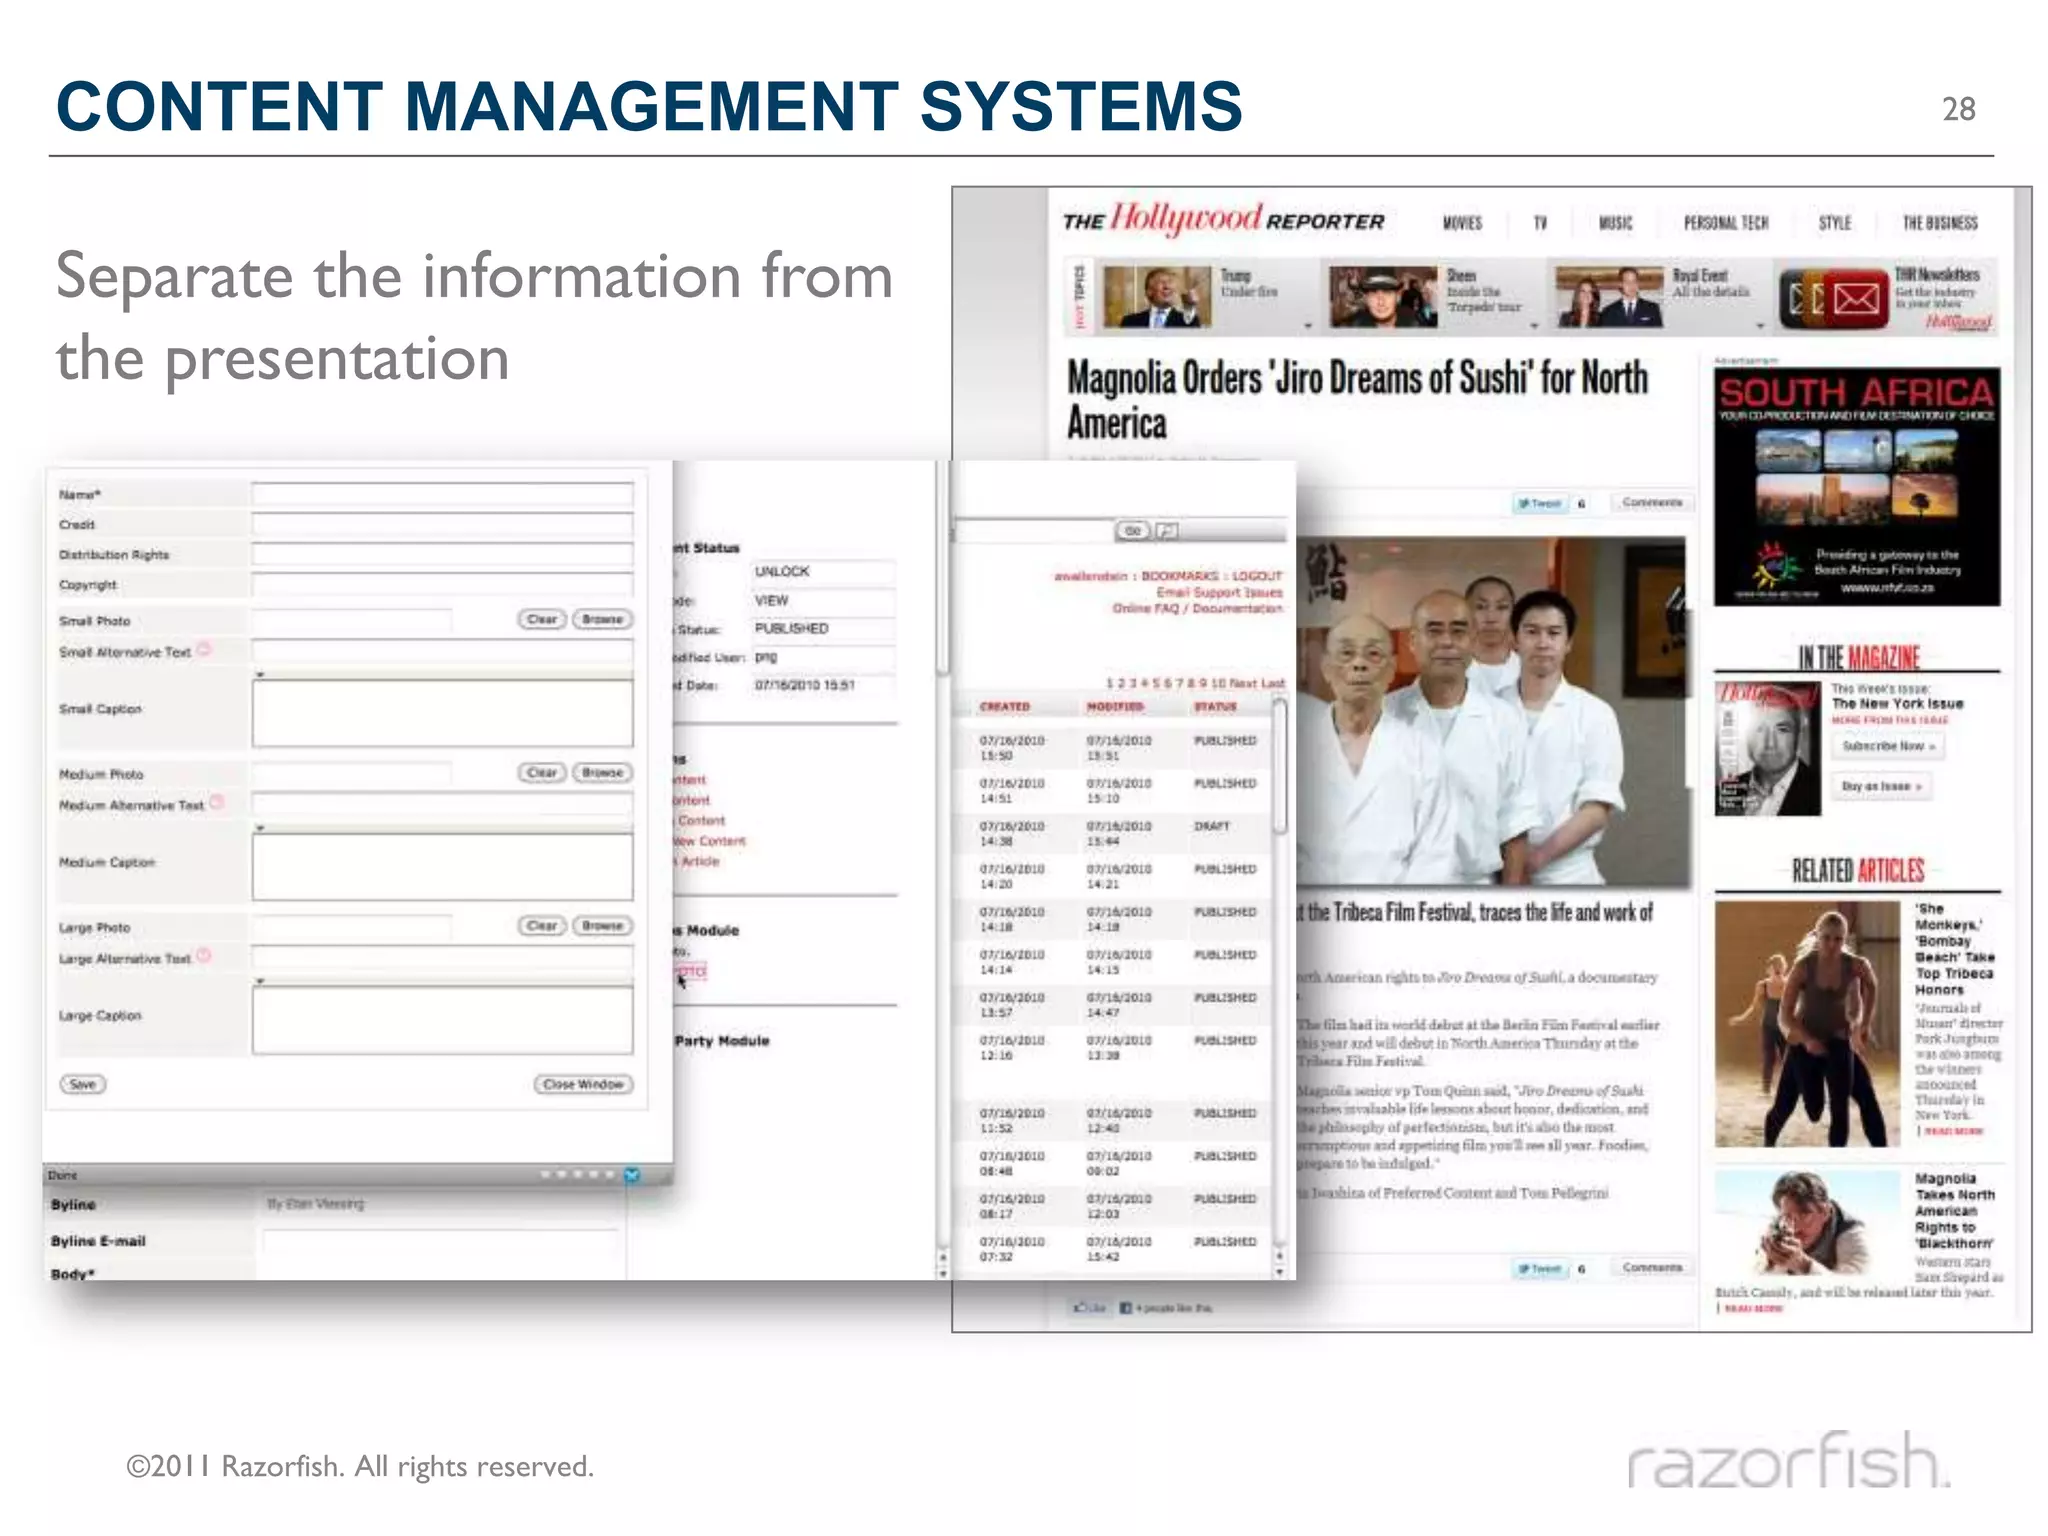Open 'She Monkeys, Bombay Beach' related article
The height and width of the screenshot is (1536, 2048).
(1955, 949)
